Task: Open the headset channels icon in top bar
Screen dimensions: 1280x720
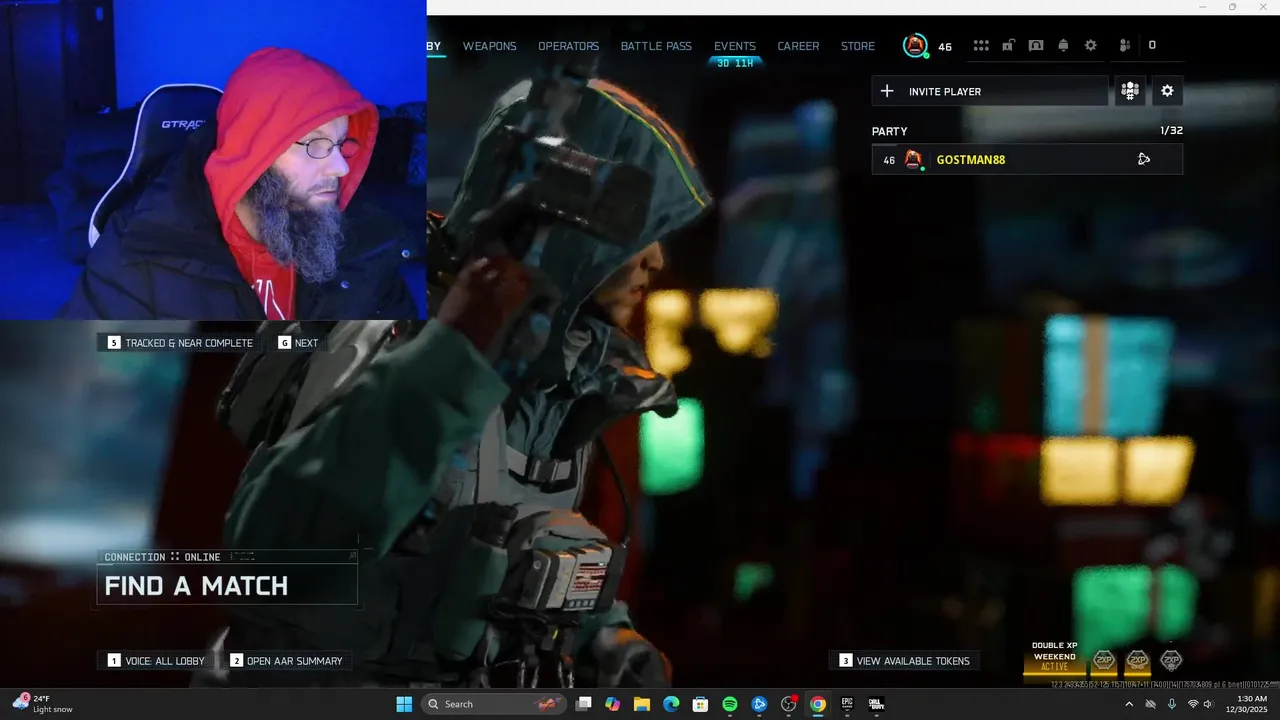Action: coord(1036,46)
